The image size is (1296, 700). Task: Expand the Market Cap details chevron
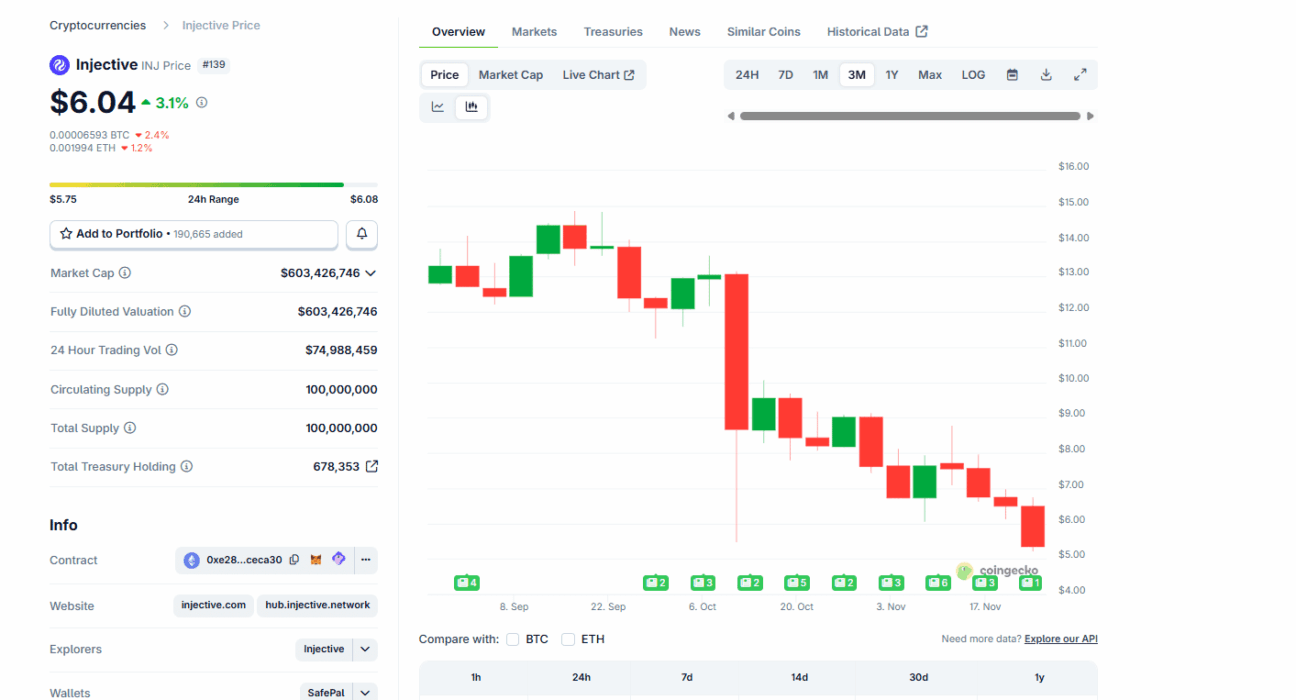click(371, 273)
